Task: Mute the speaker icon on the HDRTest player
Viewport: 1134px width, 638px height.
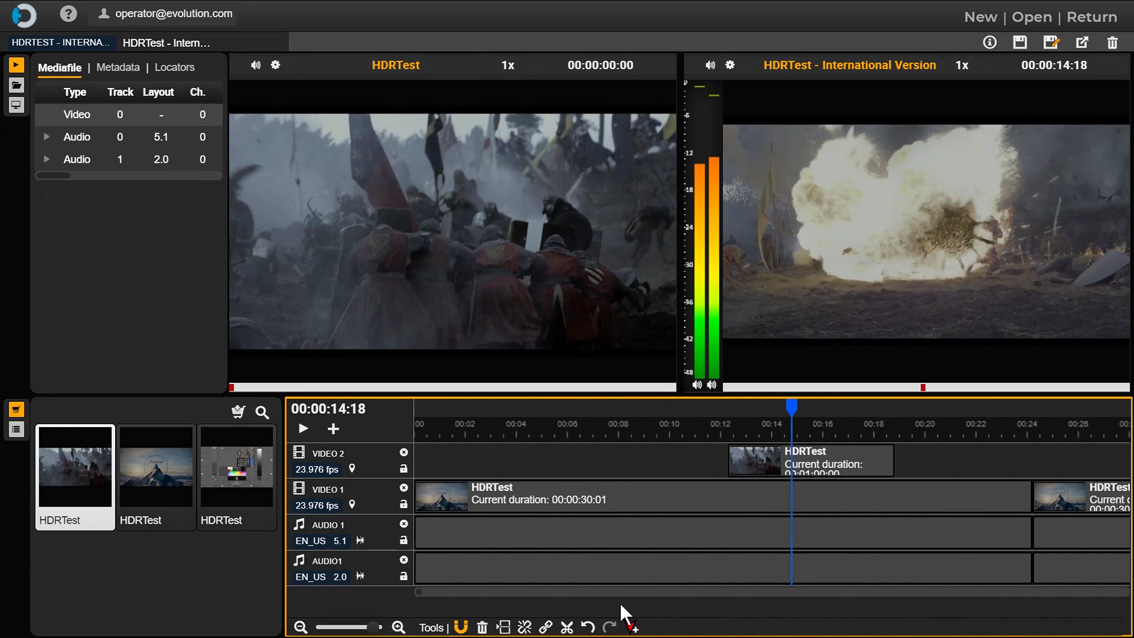Action: click(256, 65)
